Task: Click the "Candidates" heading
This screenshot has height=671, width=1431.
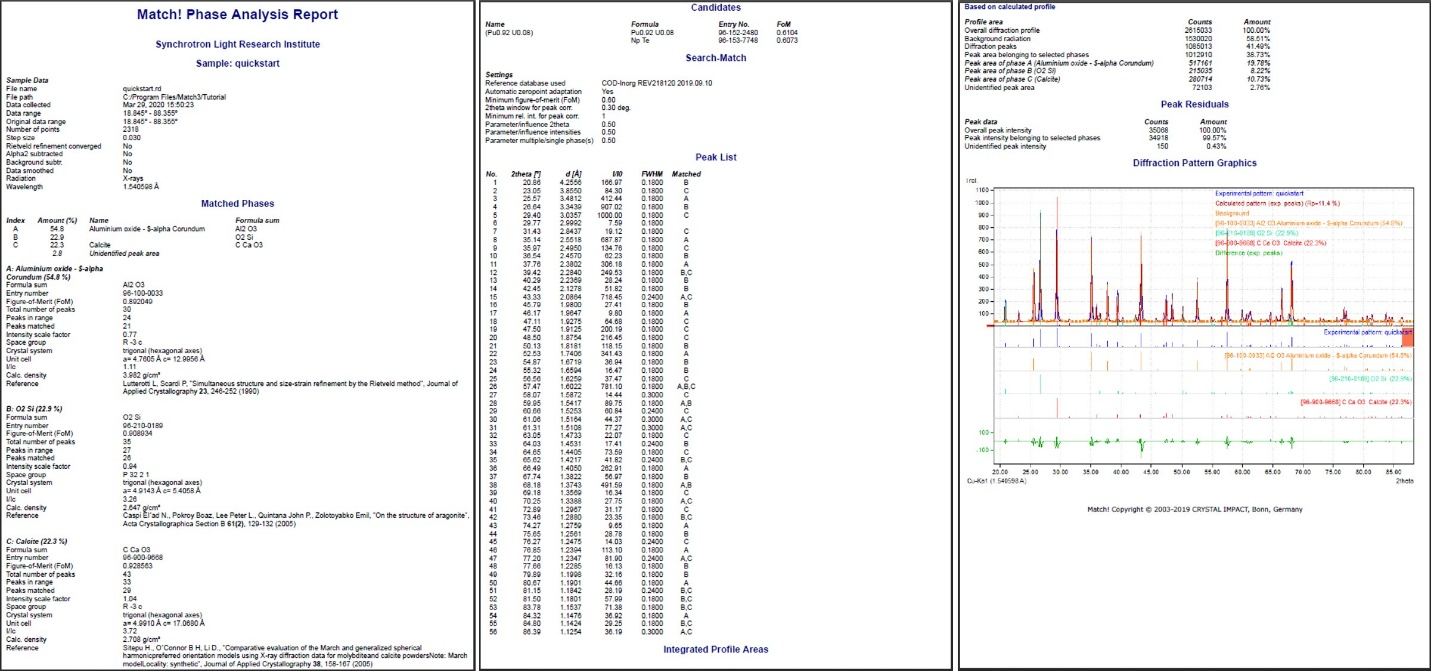Action: (x=715, y=8)
